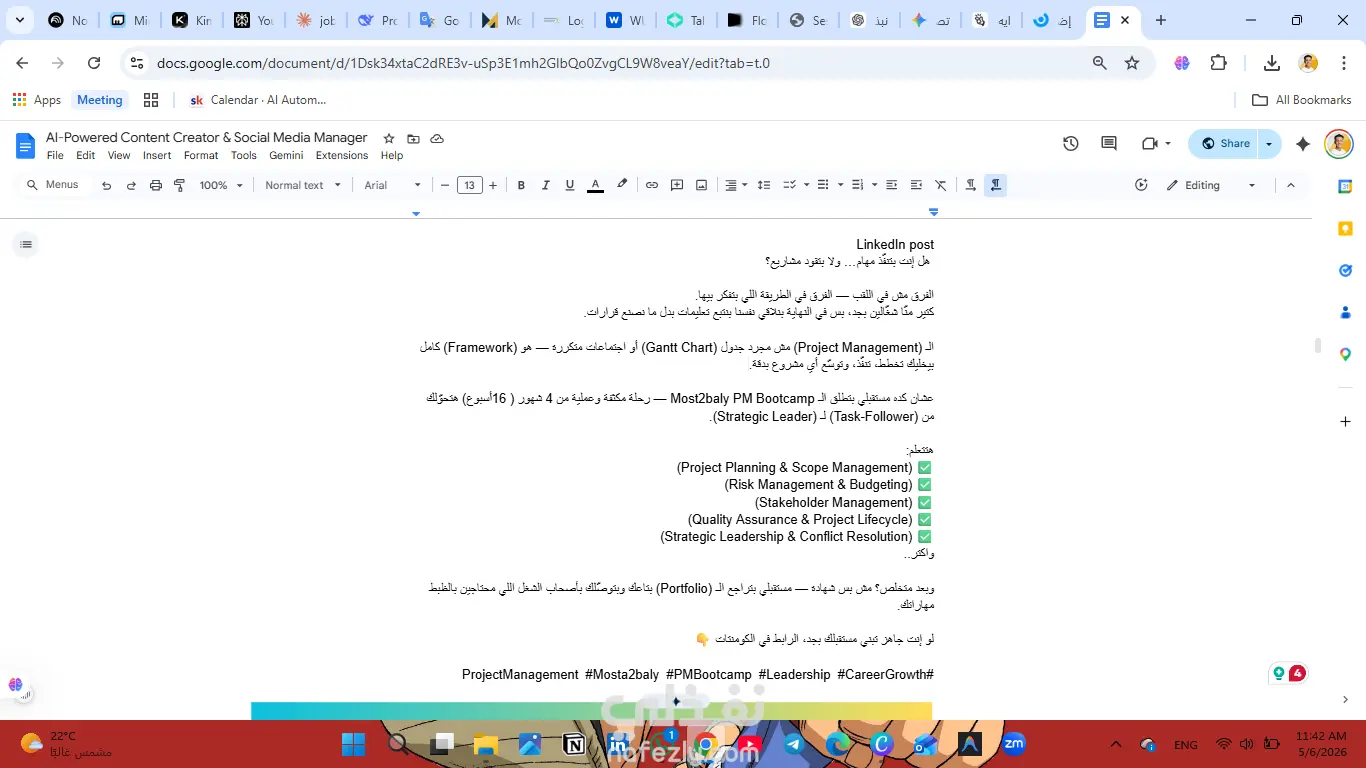Get add-ons with the plus icon
The width and height of the screenshot is (1366, 768).
pyautogui.click(x=1346, y=422)
